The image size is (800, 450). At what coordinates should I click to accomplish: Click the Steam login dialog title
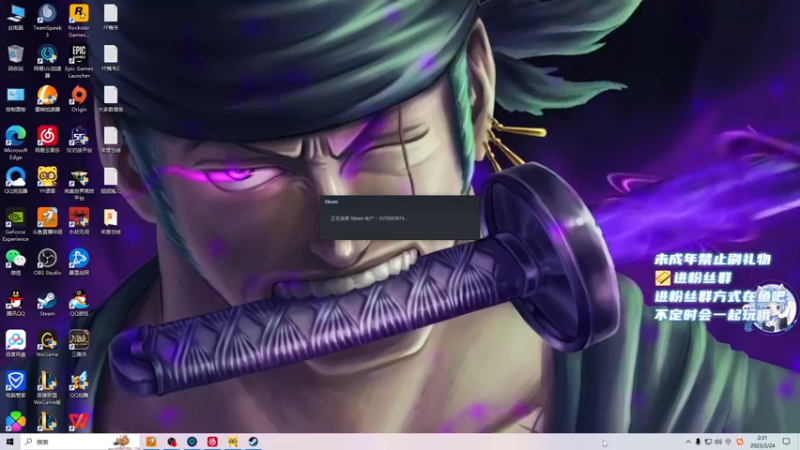[331, 202]
